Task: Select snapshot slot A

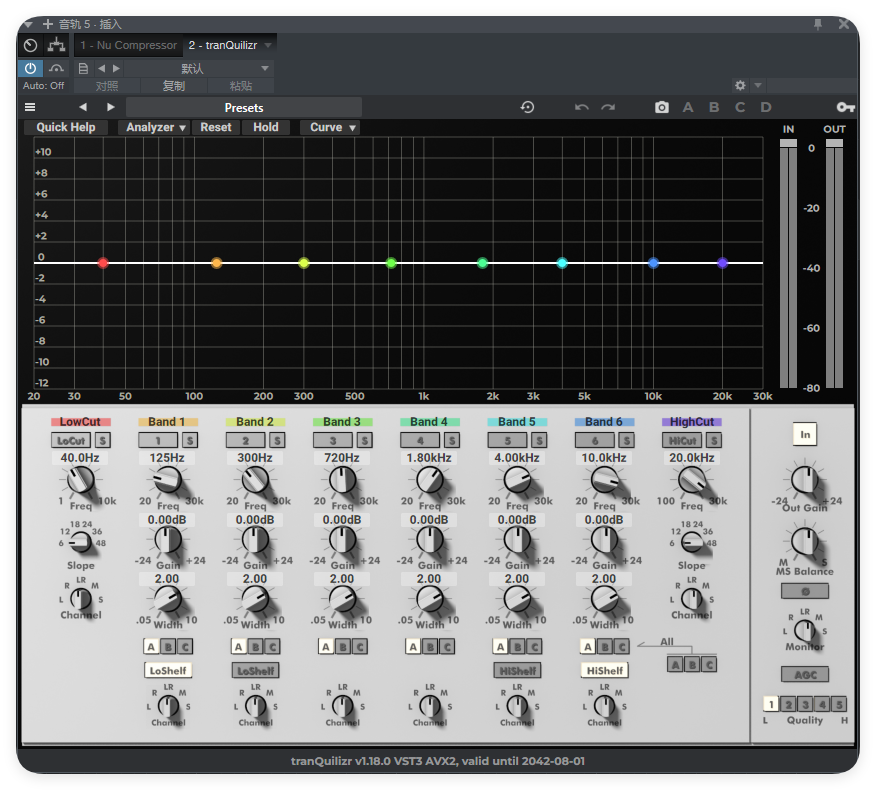Action: tap(688, 107)
